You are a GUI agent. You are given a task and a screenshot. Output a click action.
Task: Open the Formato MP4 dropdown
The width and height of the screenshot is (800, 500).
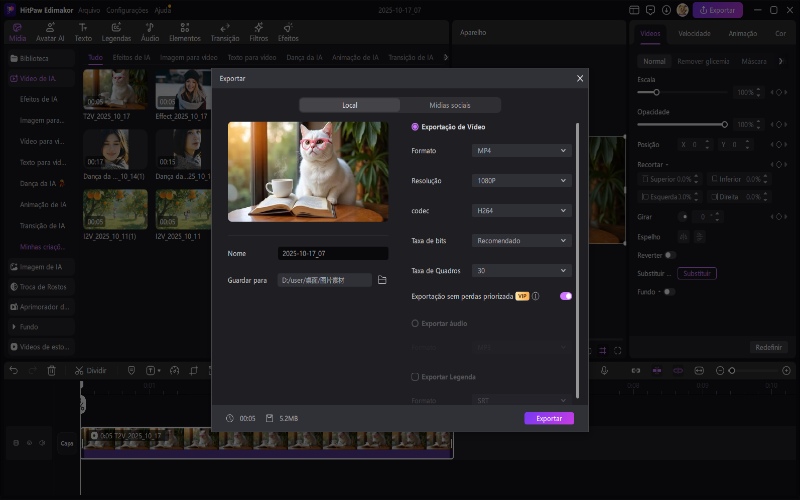[521, 150]
